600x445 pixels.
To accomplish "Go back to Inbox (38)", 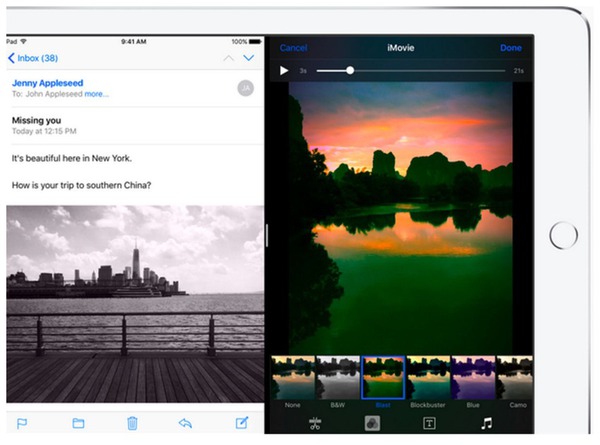I will click(x=33, y=58).
